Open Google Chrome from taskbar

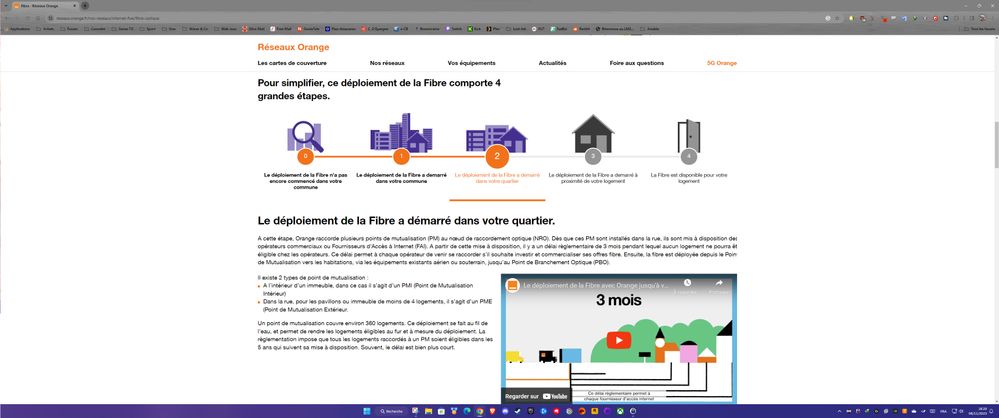coord(480,412)
